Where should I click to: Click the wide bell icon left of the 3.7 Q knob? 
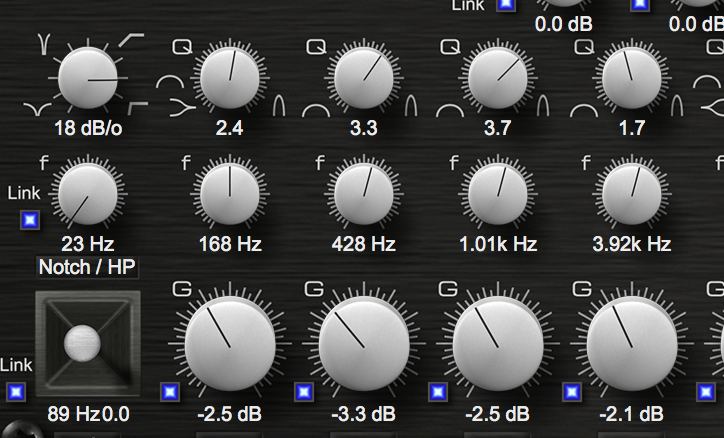[x=450, y=110]
